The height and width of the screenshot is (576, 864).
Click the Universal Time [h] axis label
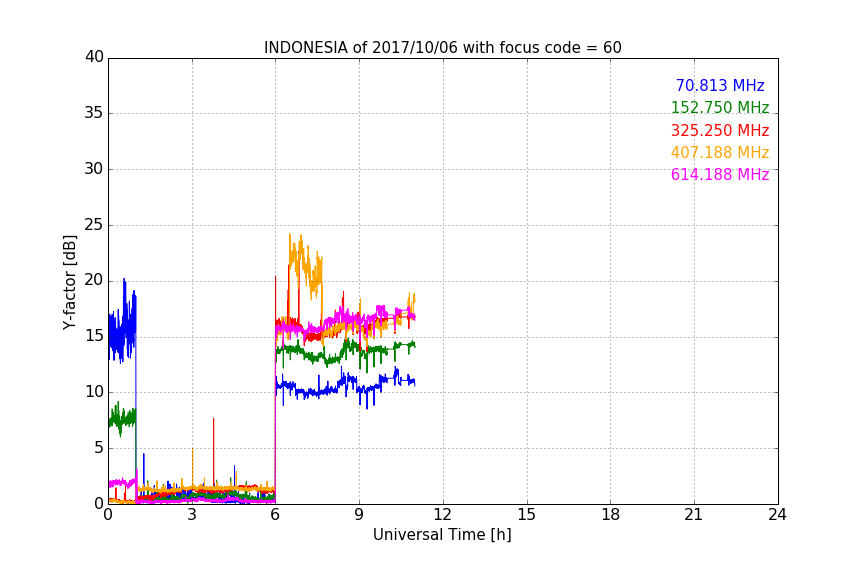click(x=442, y=535)
